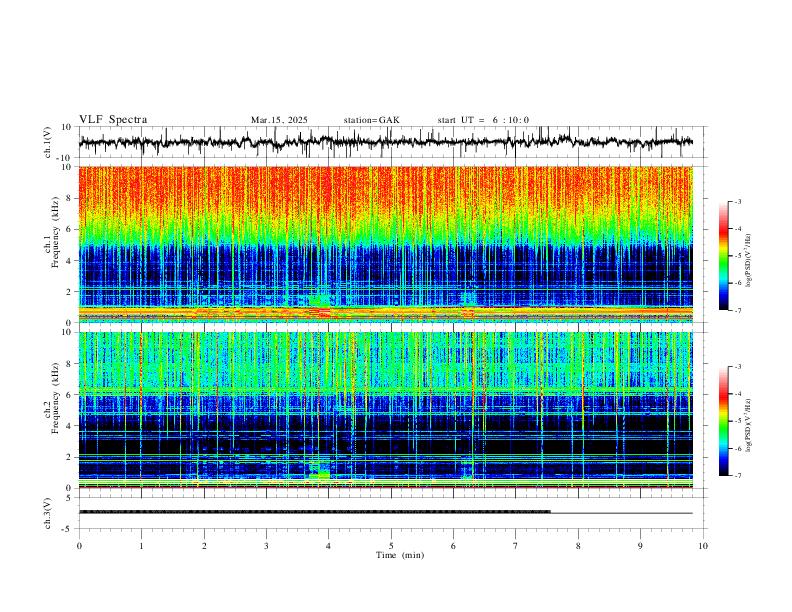
Task: Click the ch.1 black waveform trace
Action: click(385, 142)
